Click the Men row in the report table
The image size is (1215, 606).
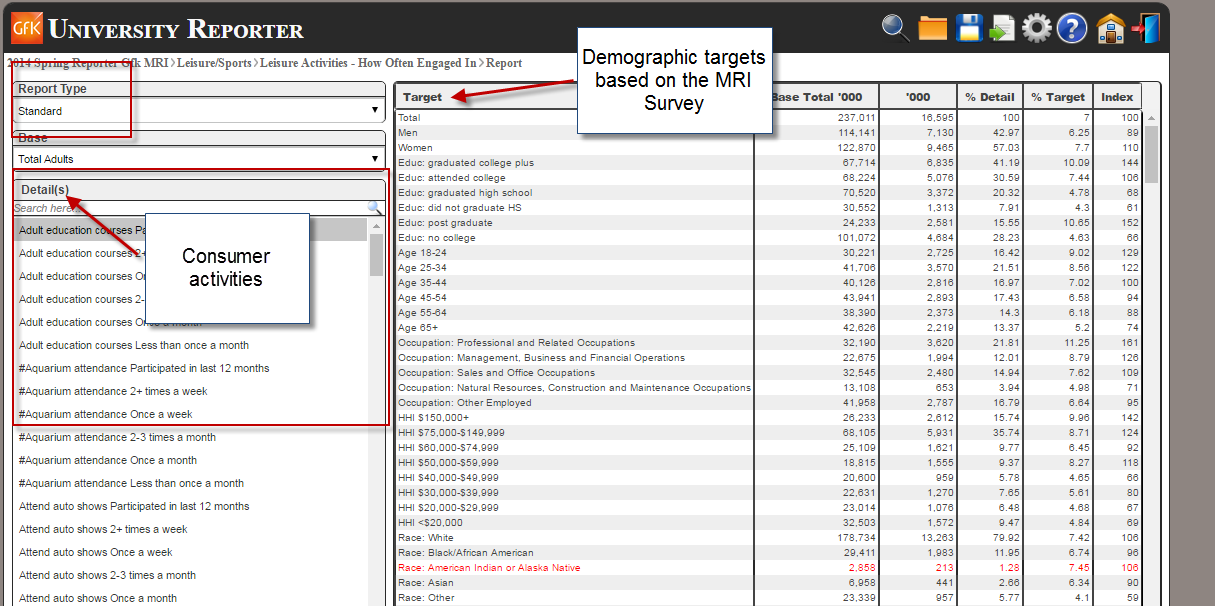(768, 132)
